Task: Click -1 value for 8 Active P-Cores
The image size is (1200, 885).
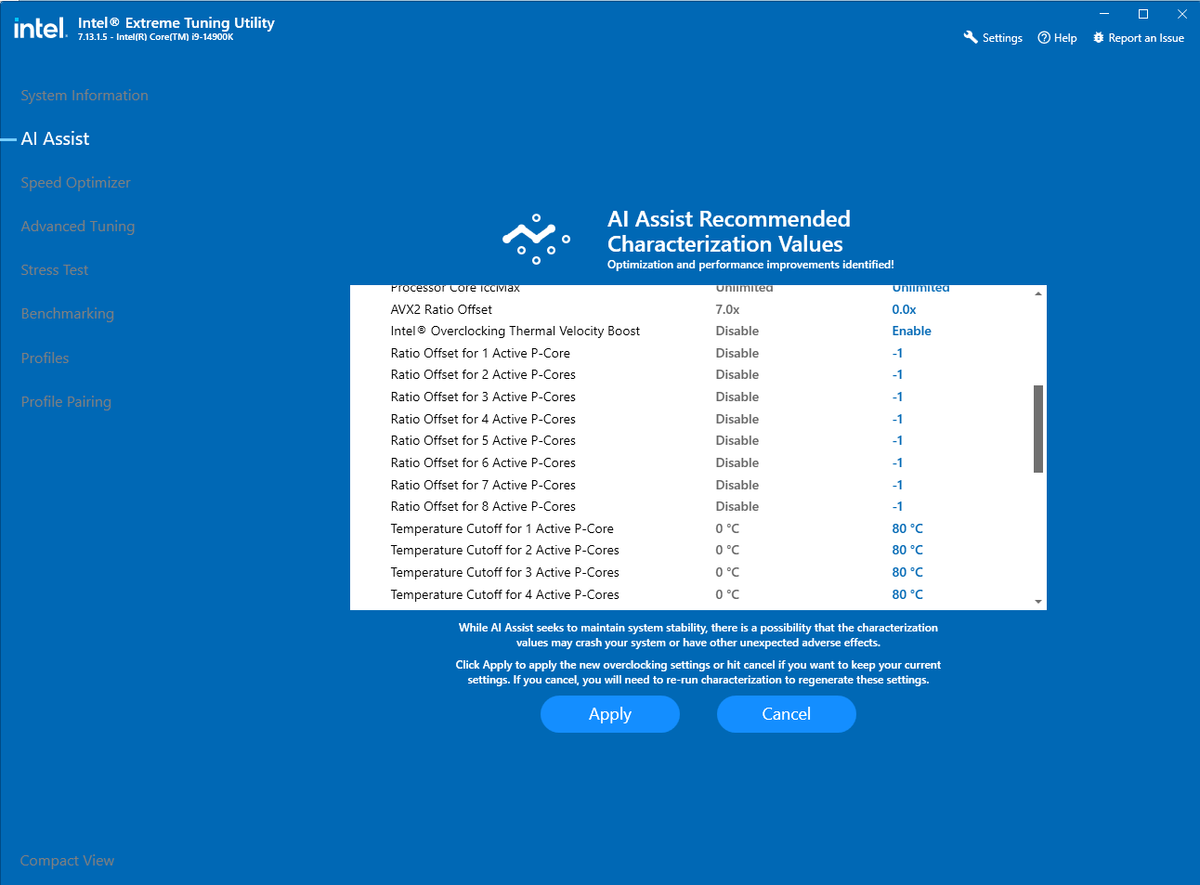Action: [x=898, y=507]
